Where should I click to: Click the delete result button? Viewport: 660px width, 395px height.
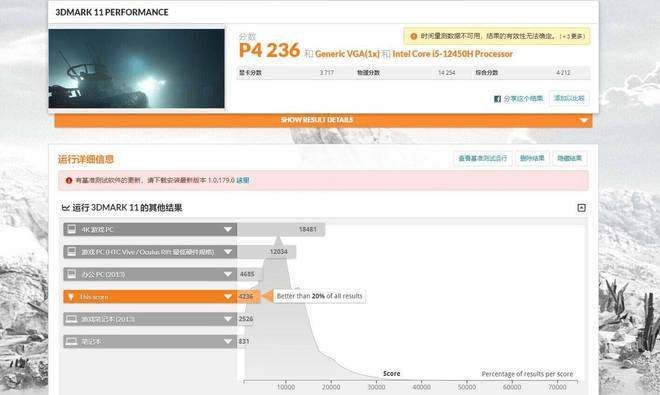532,158
